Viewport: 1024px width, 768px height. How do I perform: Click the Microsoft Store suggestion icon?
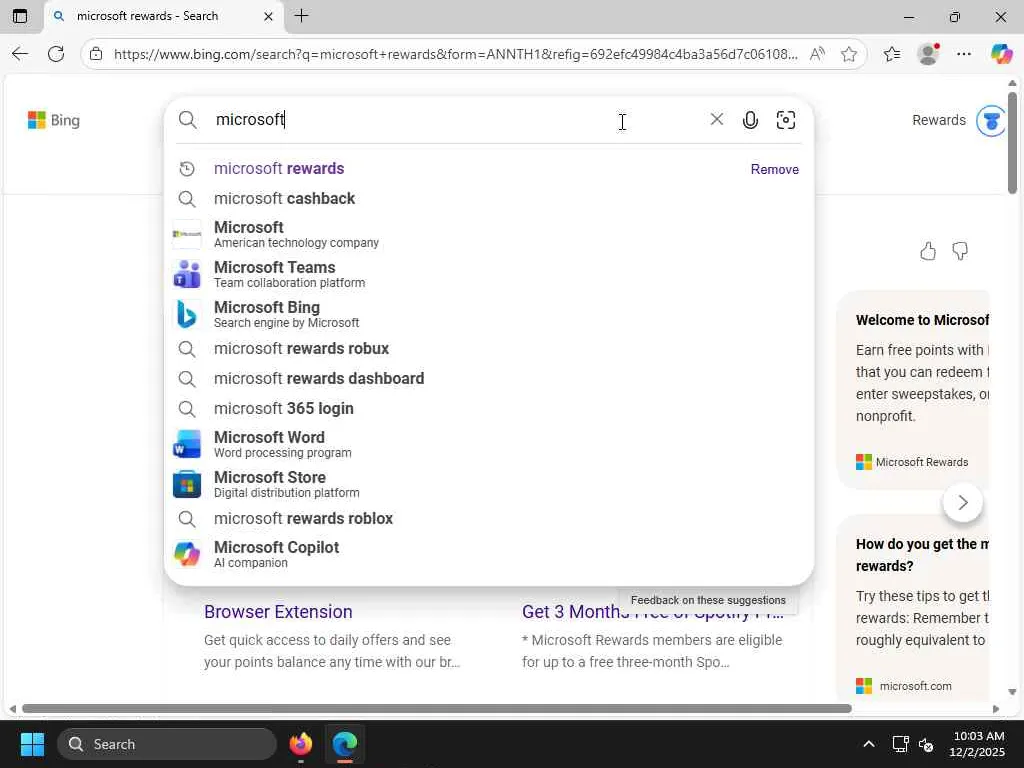(187, 484)
